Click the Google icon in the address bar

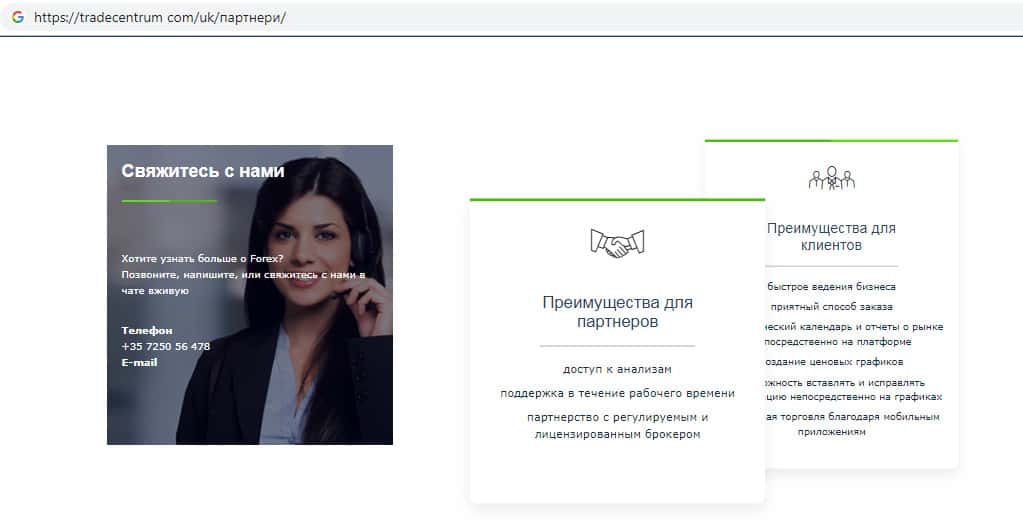(x=18, y=17)
